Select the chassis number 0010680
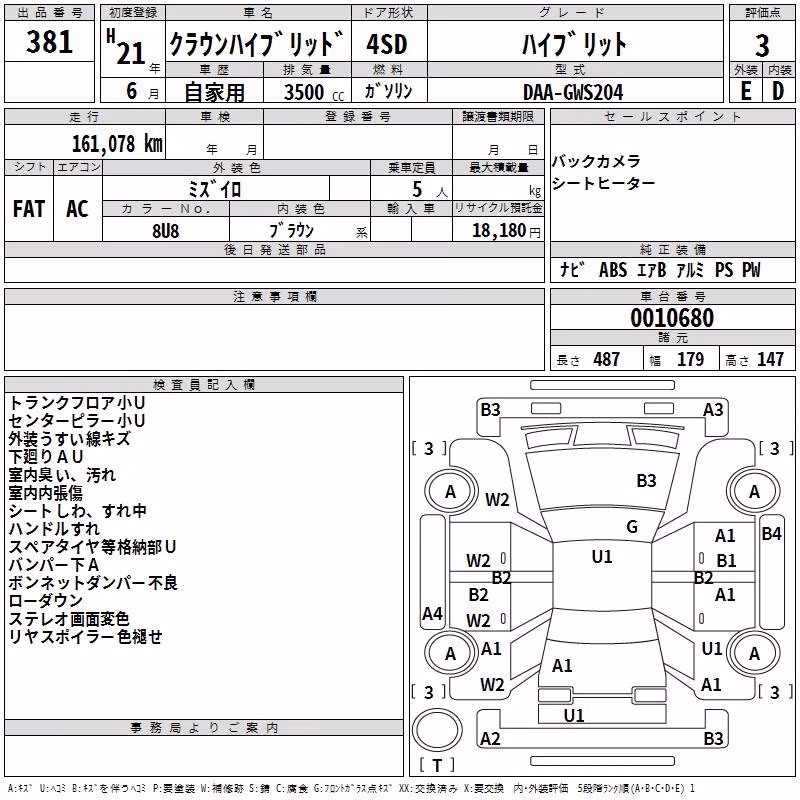Image resolution: width=800 pixels, height=800 pixels. tap(672, 317)
